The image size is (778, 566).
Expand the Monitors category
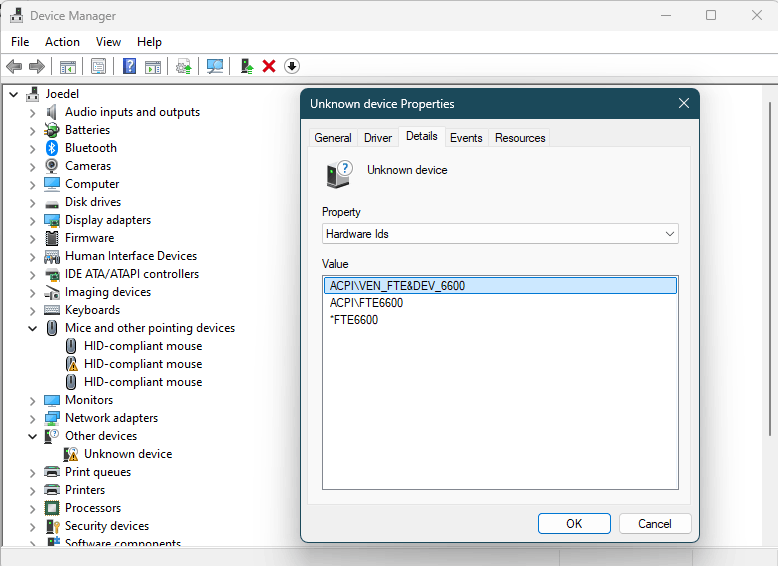click(x=33, y=400)
